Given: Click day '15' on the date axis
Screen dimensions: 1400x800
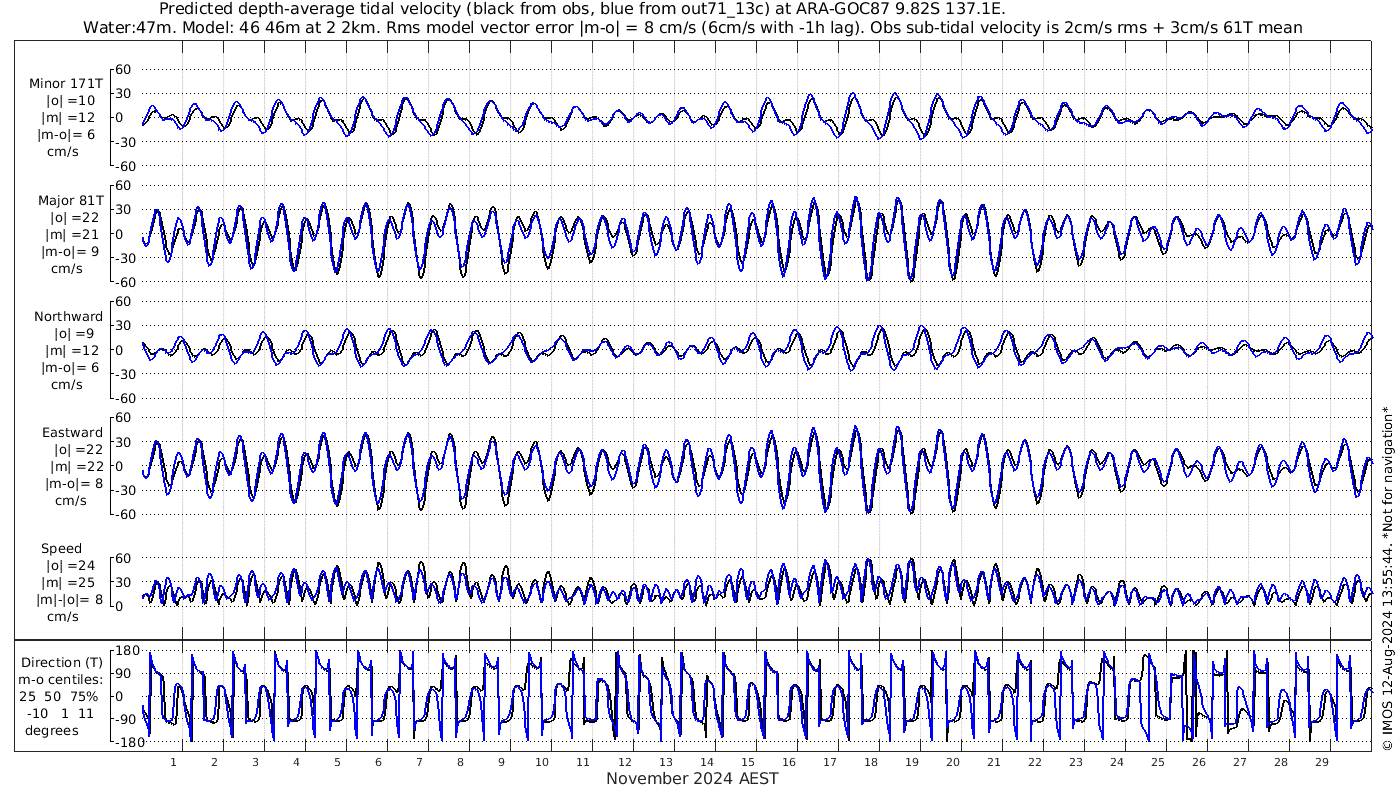Looking at the screenshot, I should tap(747, 761).
